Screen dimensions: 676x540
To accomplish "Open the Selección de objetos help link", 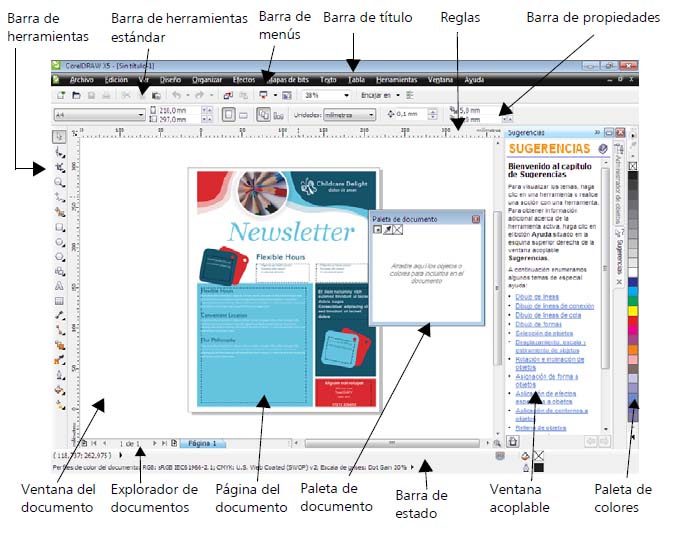I will click(x=544, y=333).
